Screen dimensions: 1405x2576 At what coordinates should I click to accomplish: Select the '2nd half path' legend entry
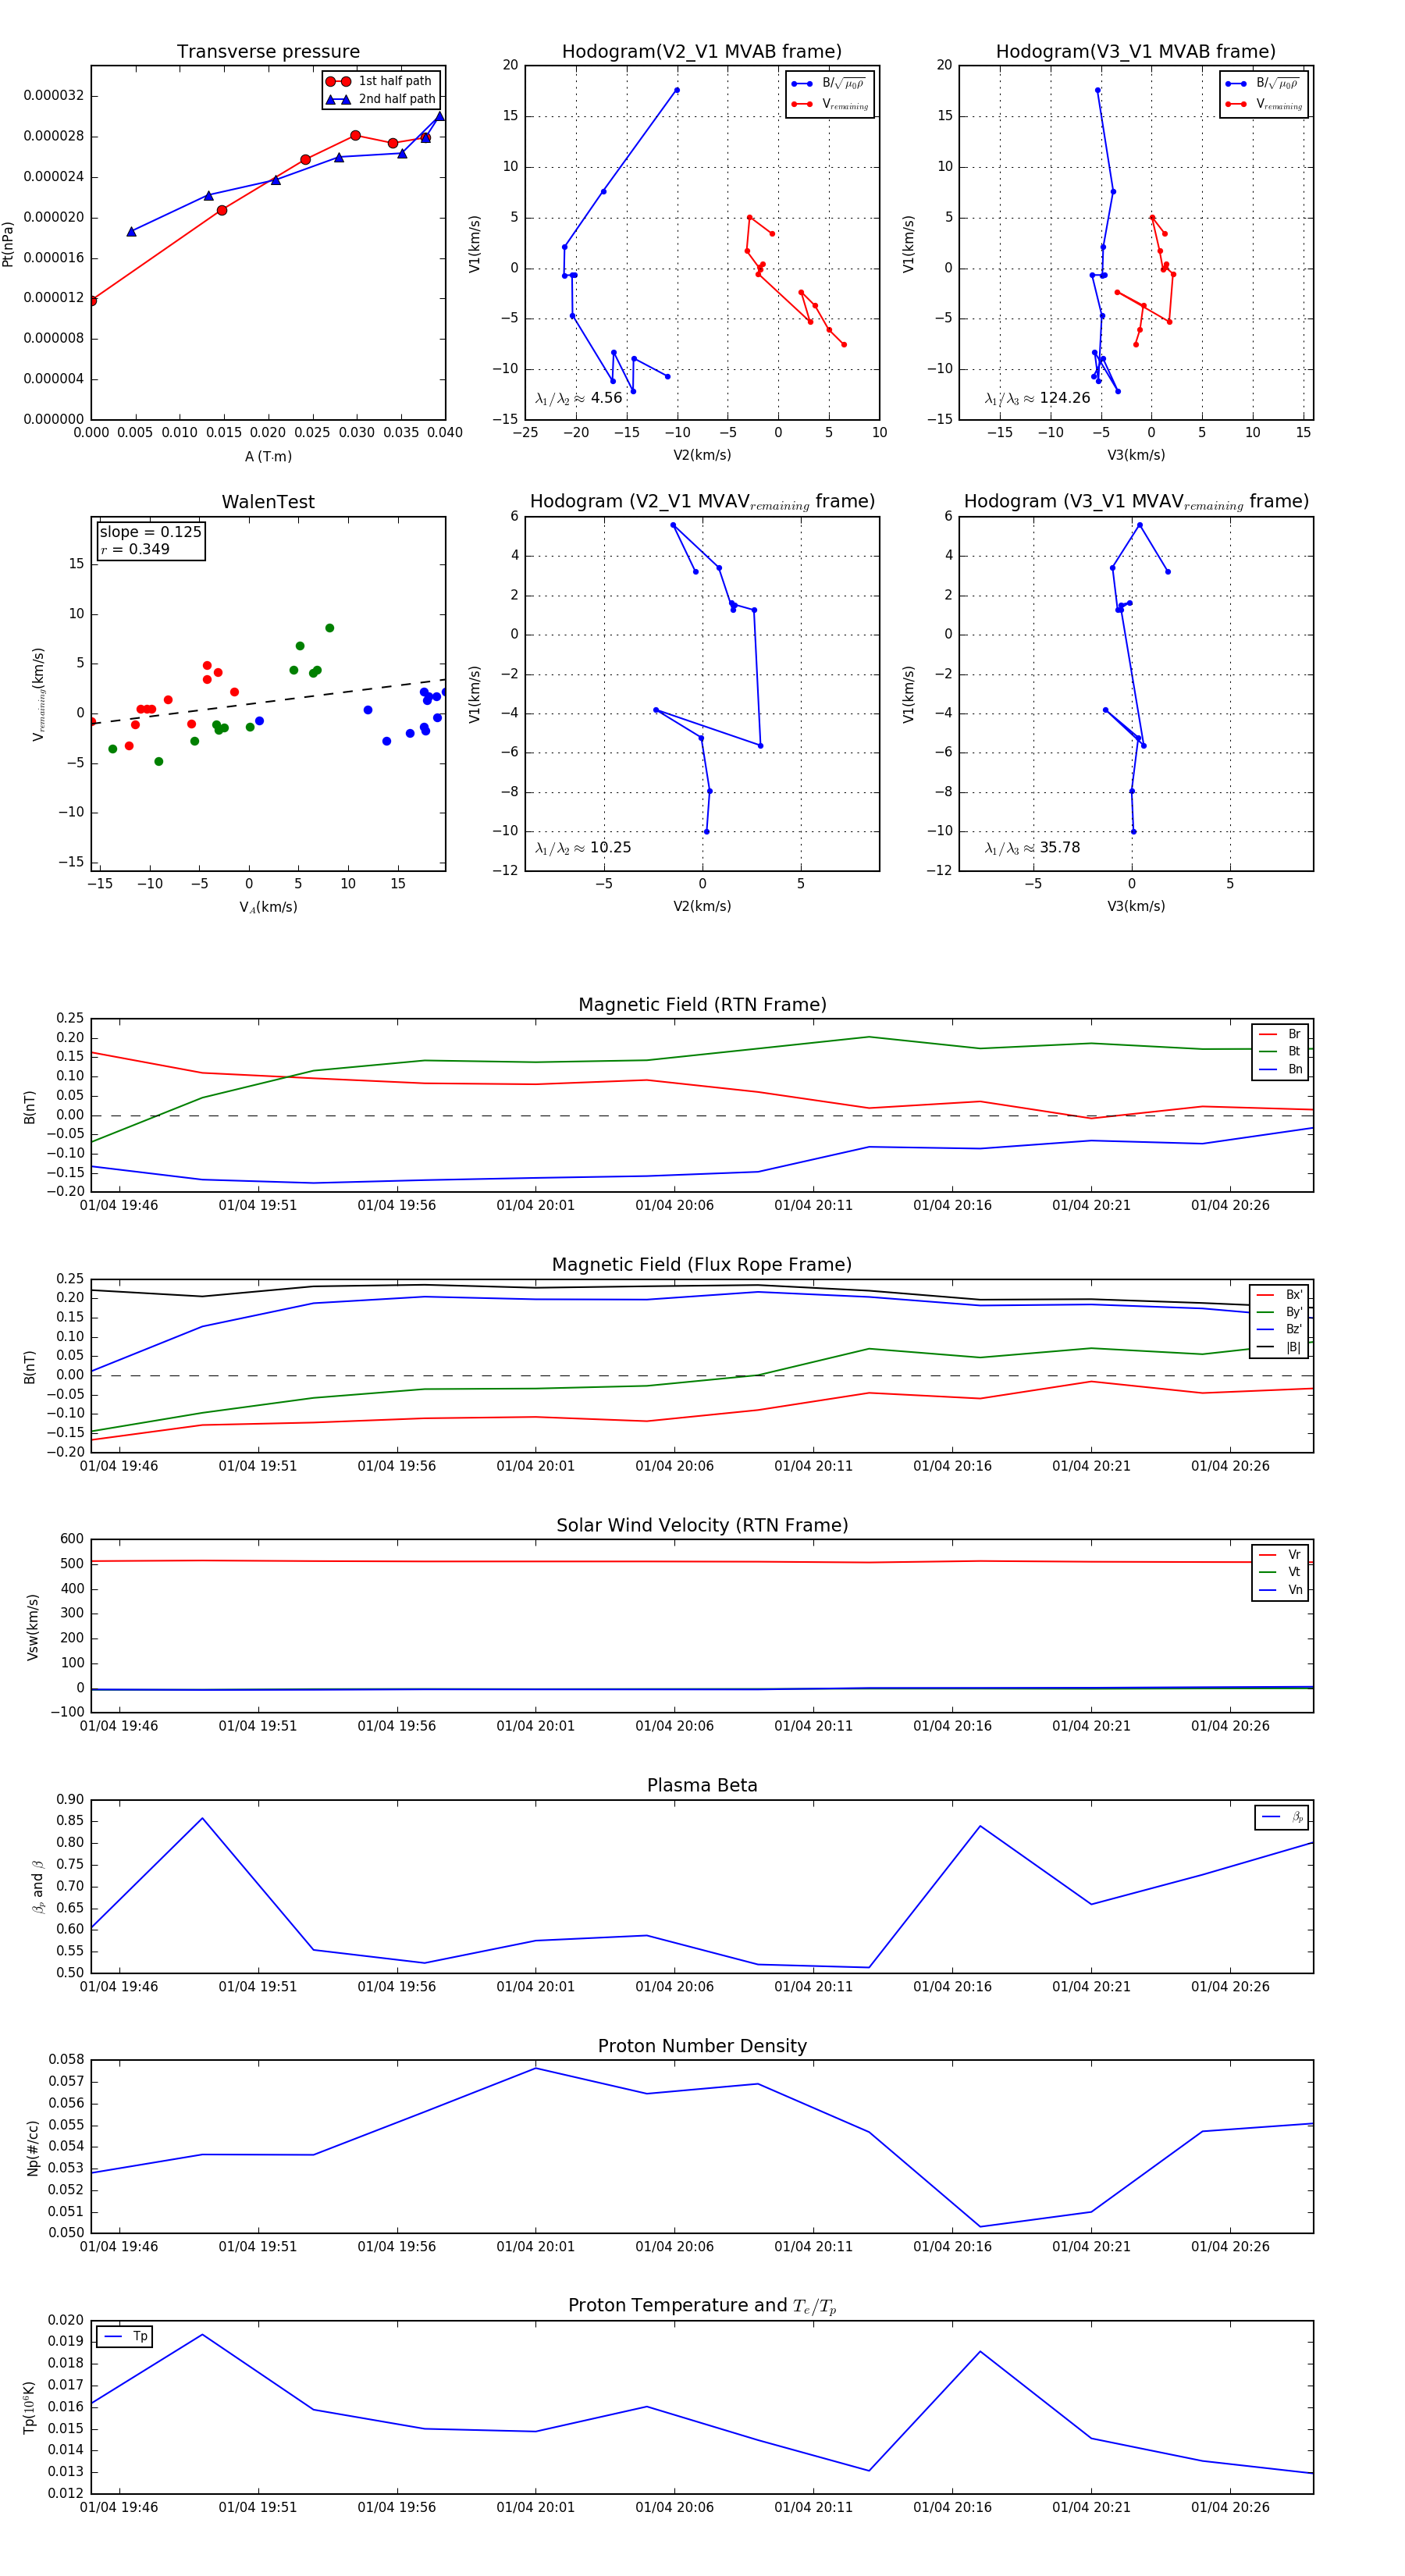[381, 99]
